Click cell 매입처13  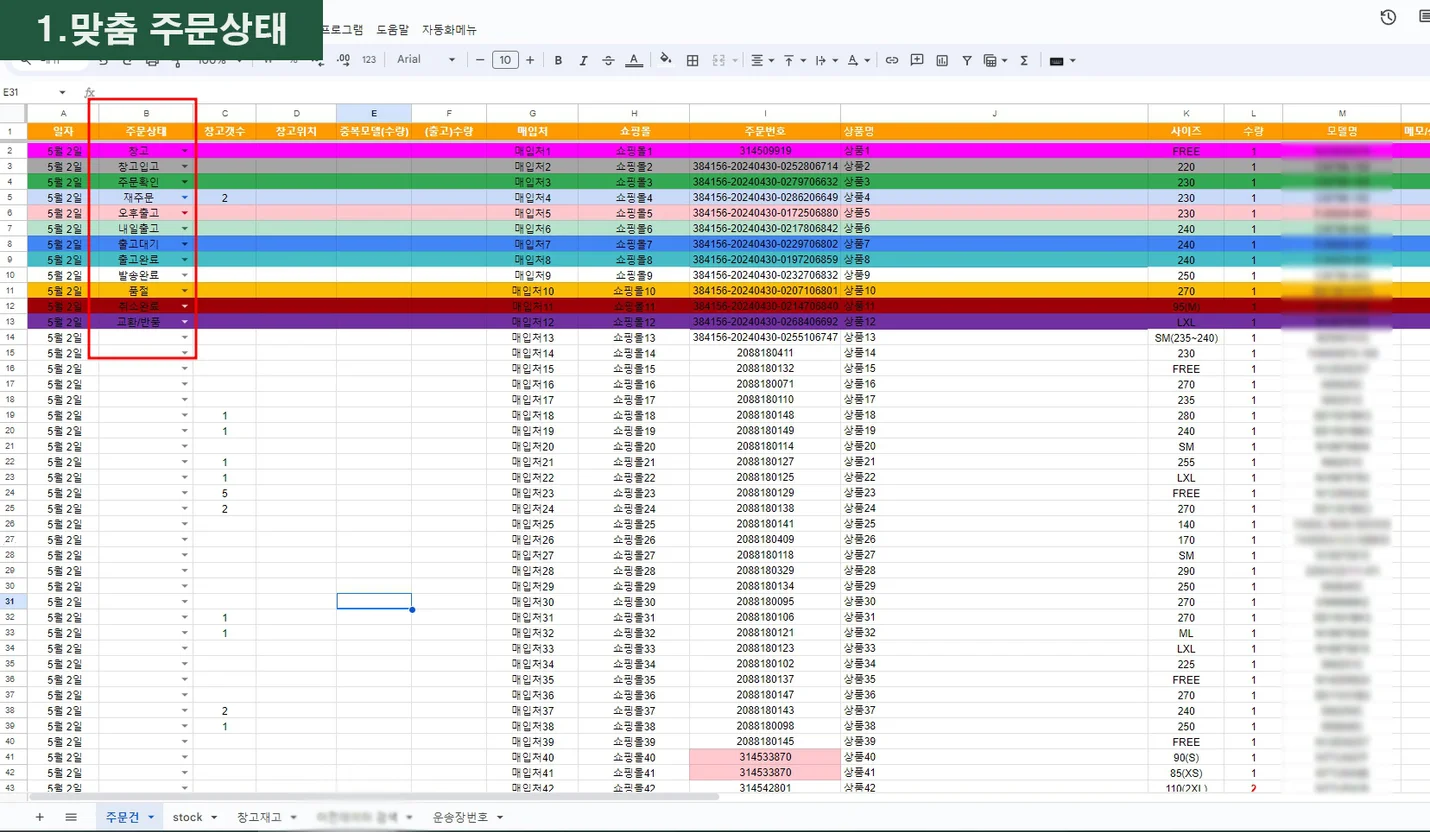click(x=532, y=338)
